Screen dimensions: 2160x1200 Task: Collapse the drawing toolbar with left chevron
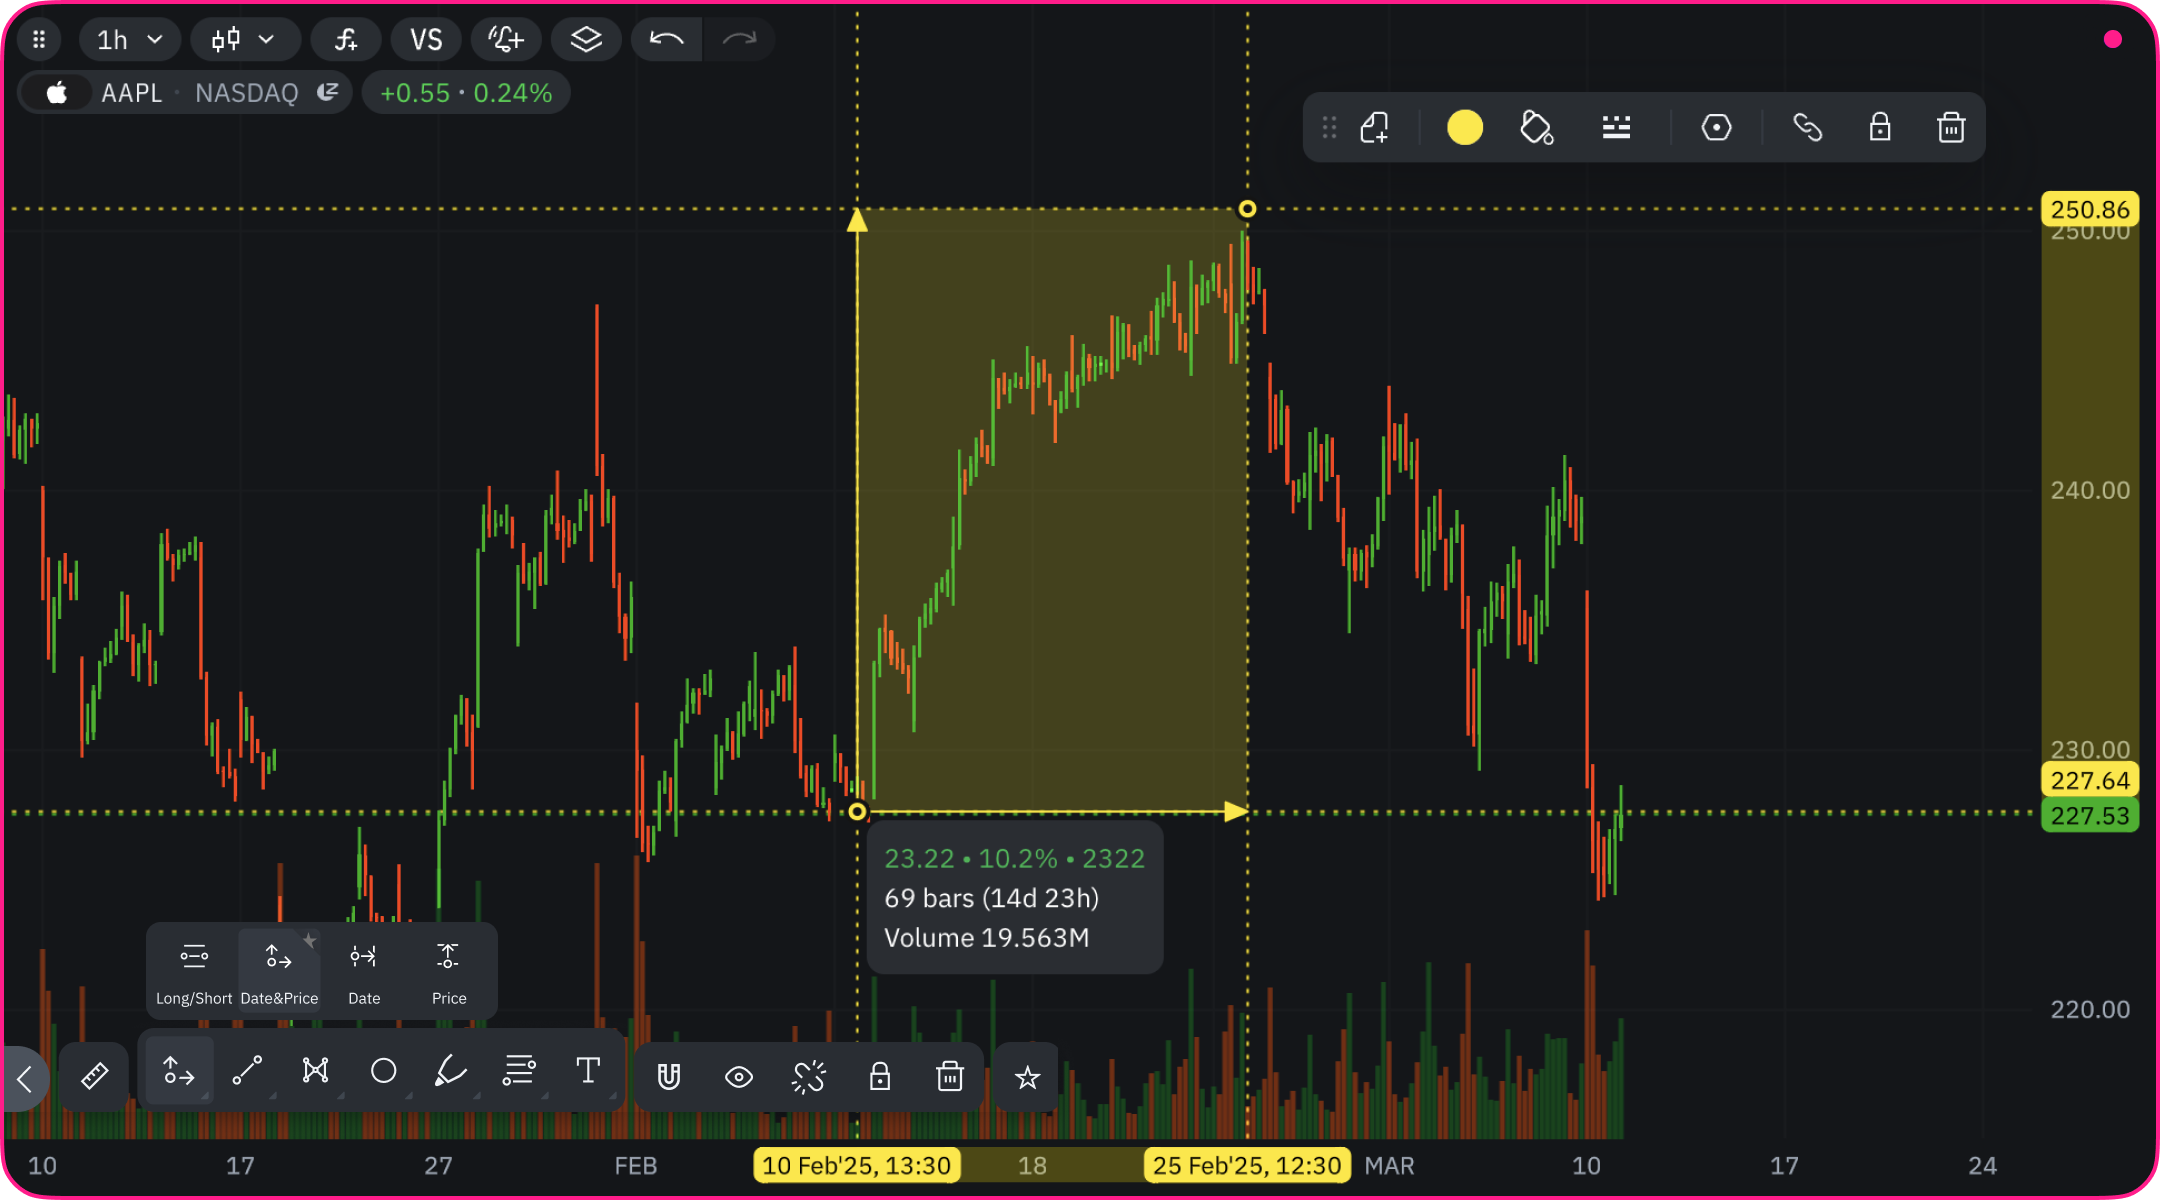(25, 1078)
